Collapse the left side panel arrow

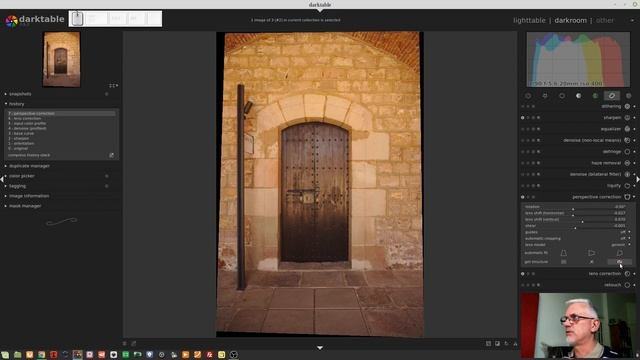[2, 179]
